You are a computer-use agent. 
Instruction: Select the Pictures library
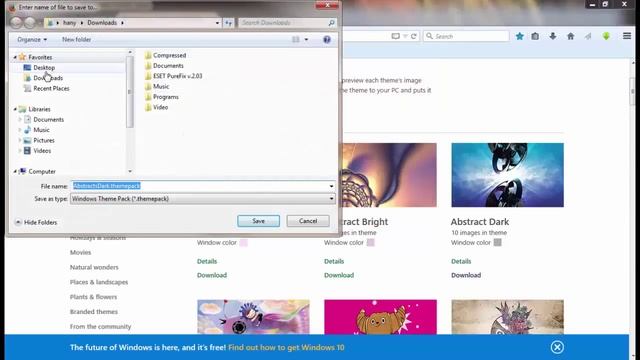tap(44, 140)
